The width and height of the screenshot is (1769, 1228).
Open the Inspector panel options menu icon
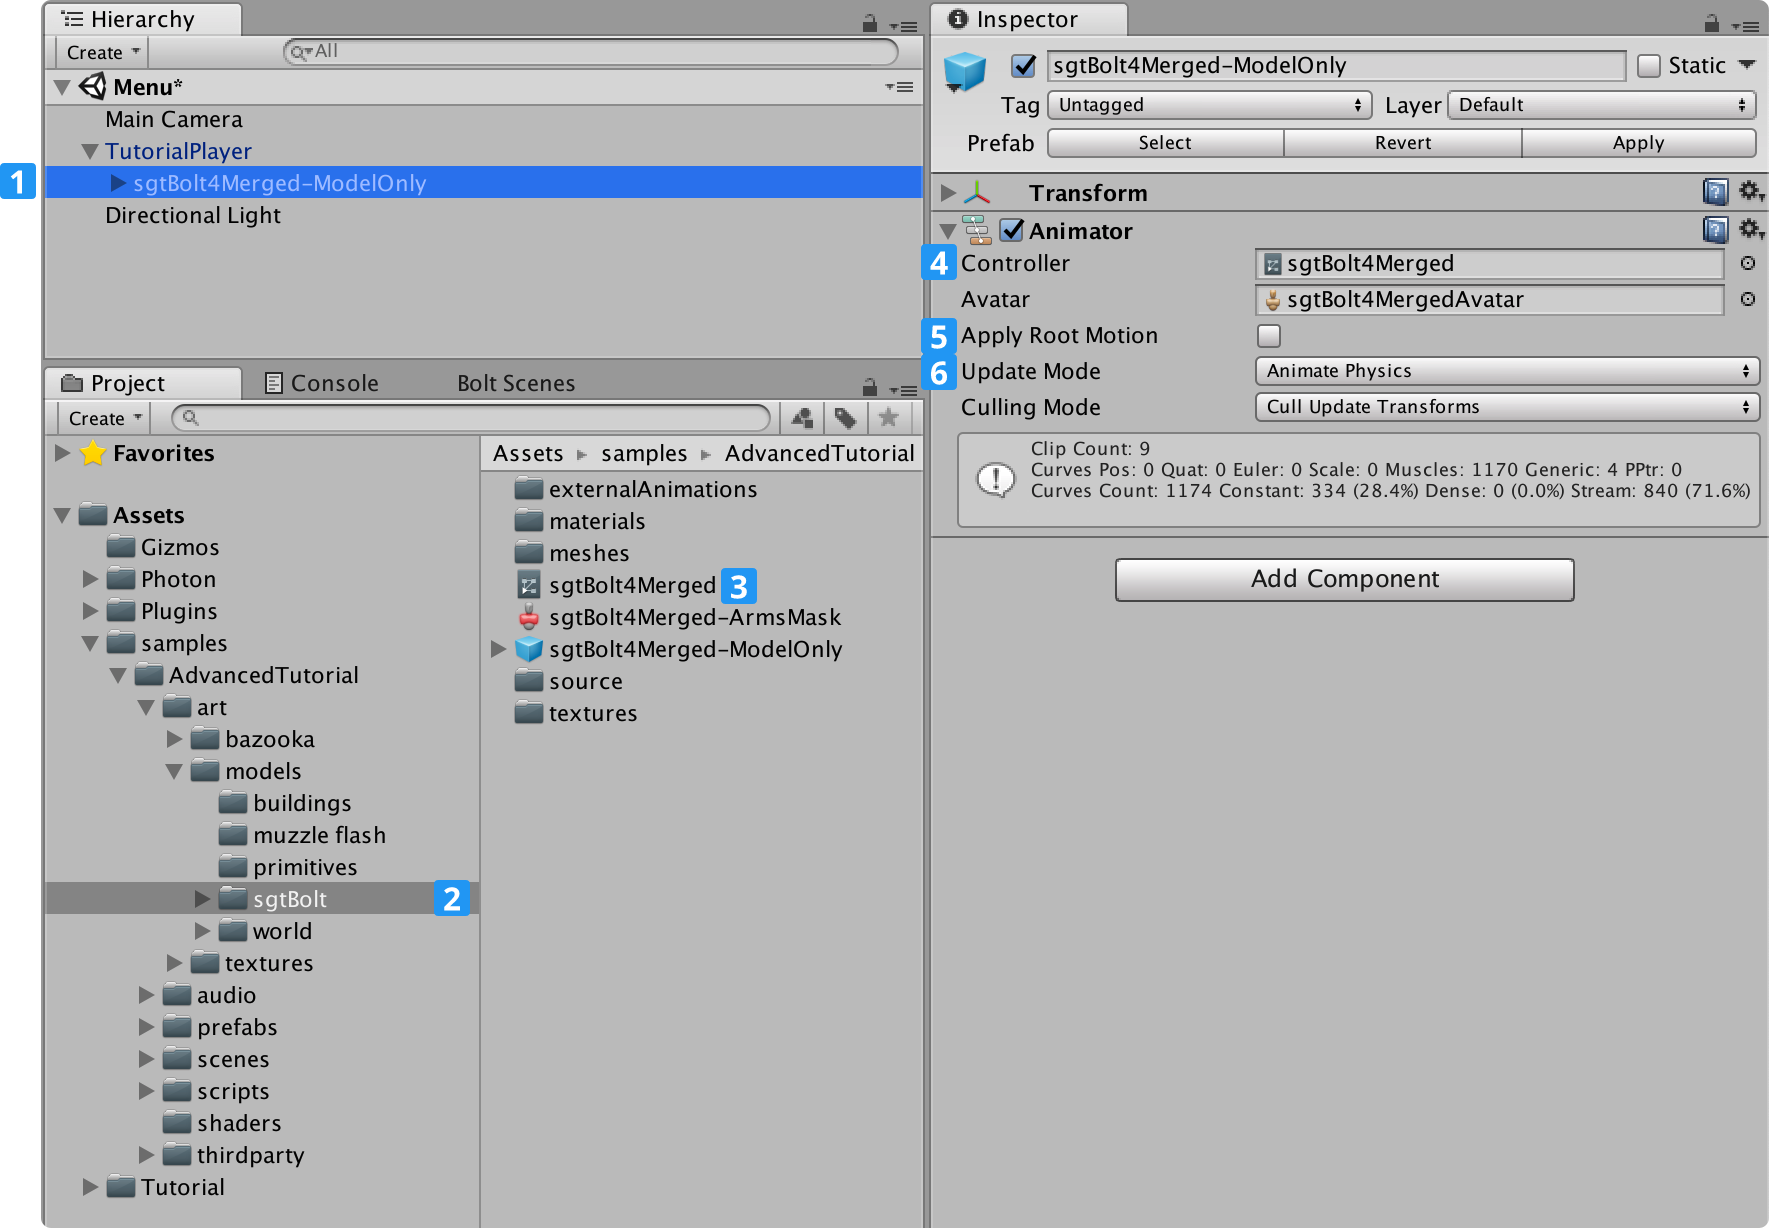click(x=1746, y=26)
